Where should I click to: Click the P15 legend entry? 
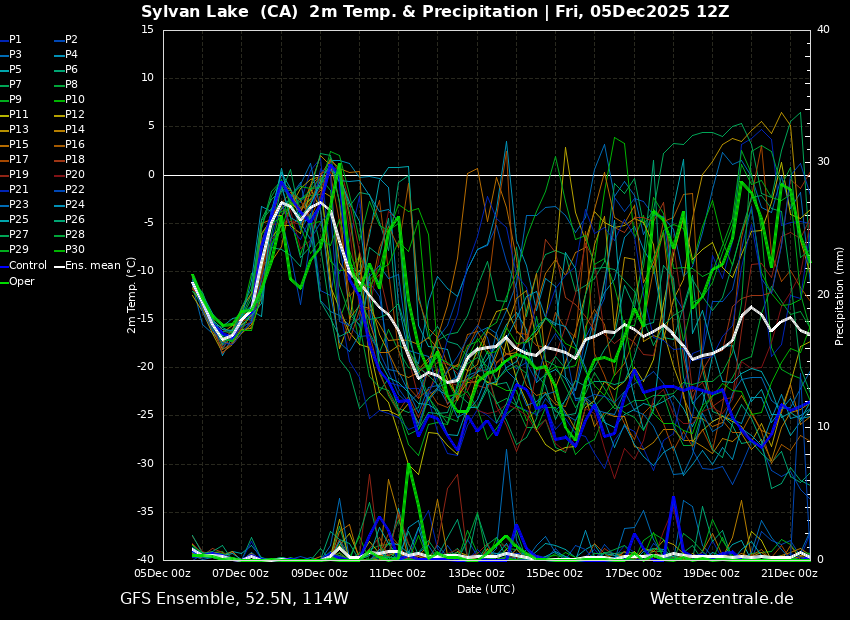[19, 145]
